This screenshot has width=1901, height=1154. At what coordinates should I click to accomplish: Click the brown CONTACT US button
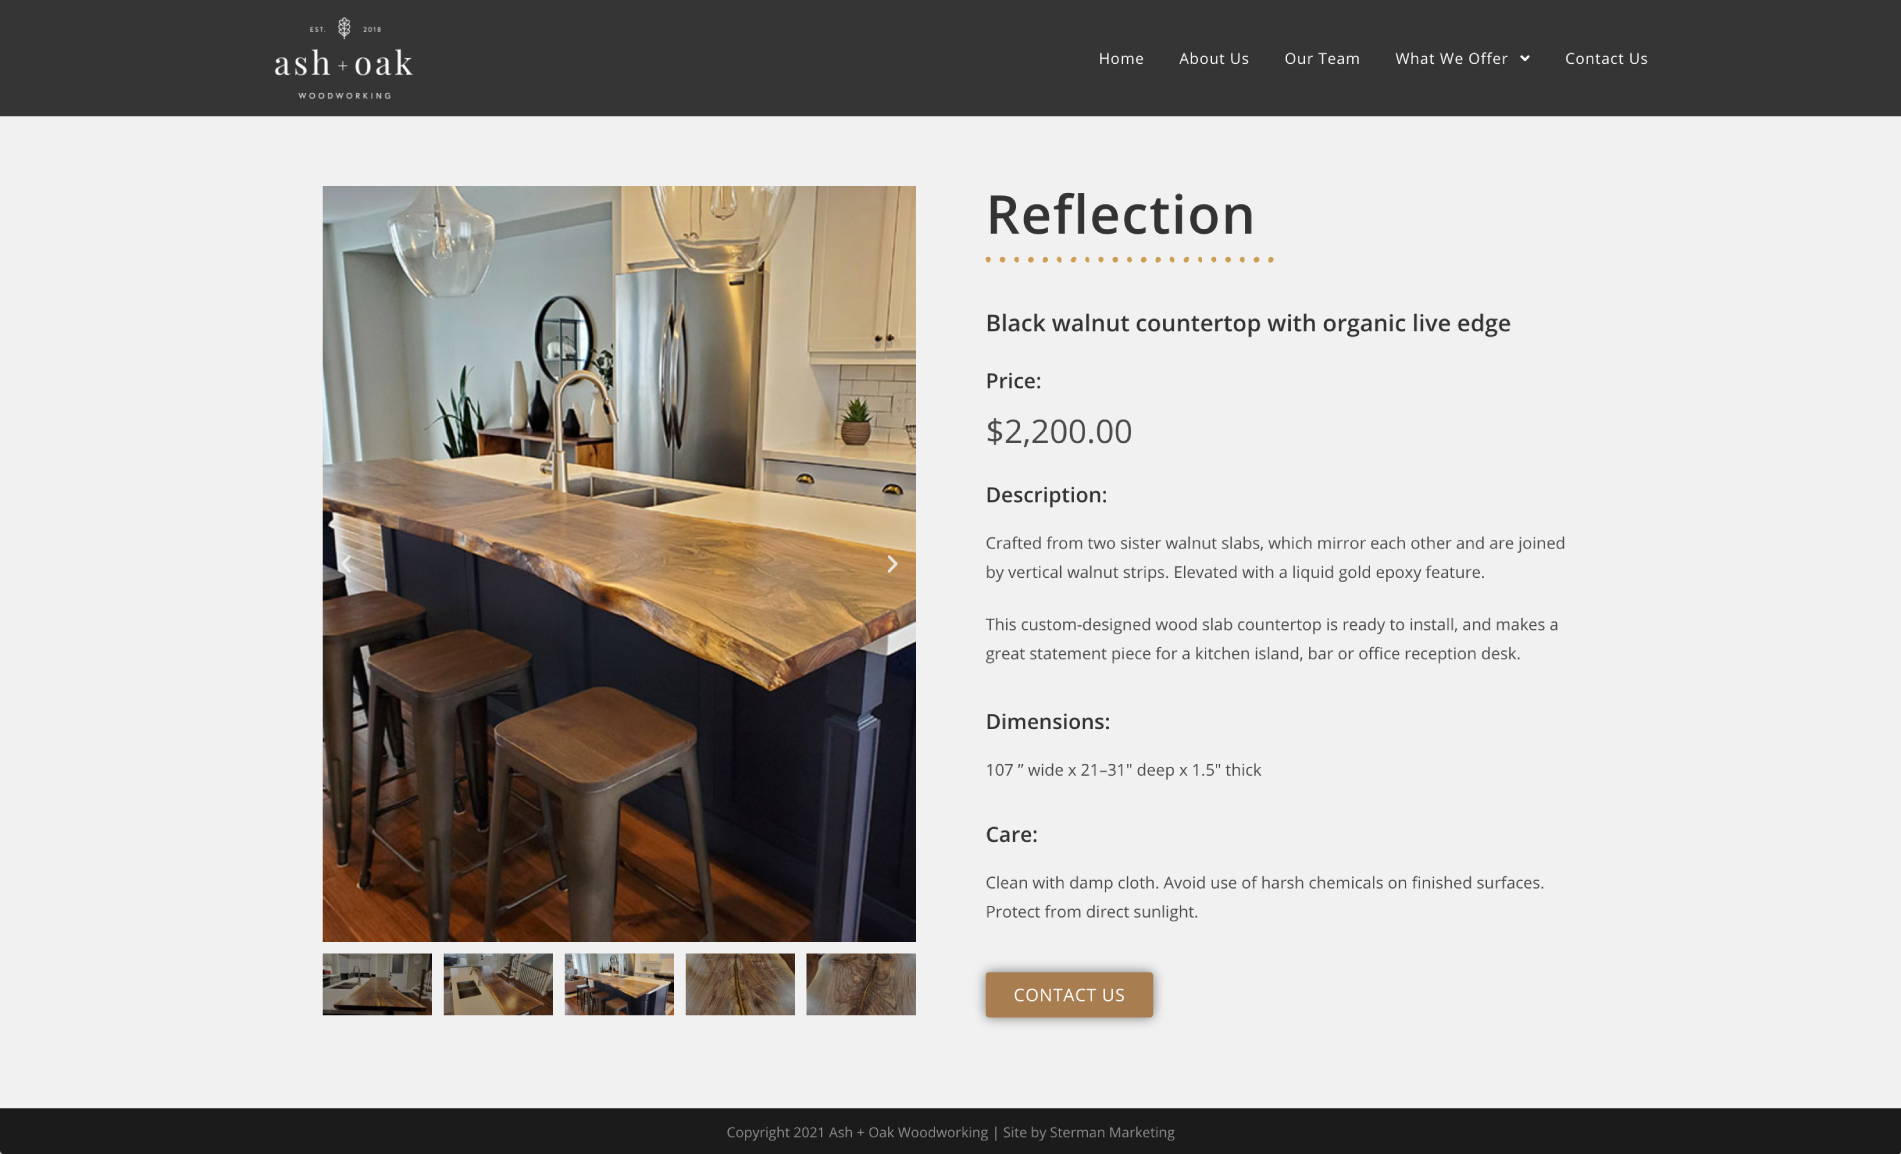pos(1069,995)
